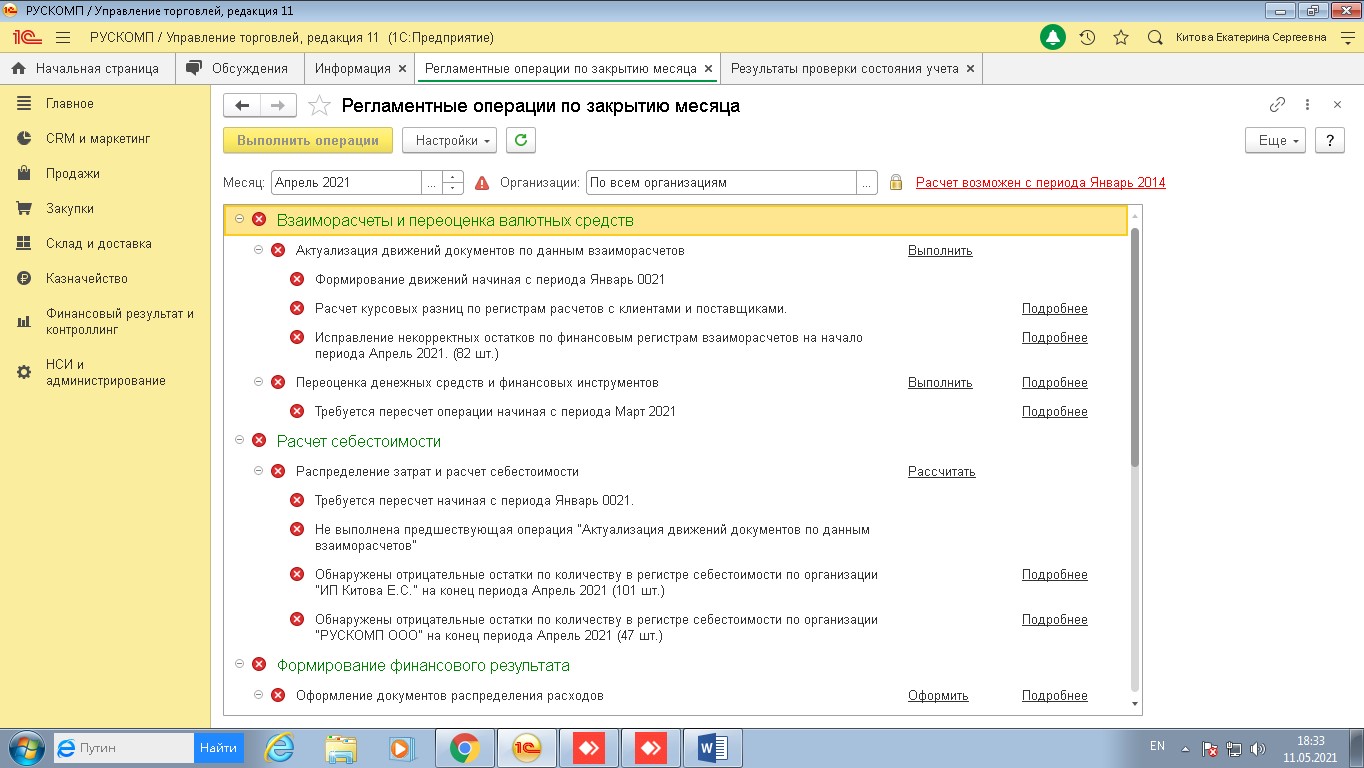Image resolution: width=1364 pixels, height=768 pixels.
Task: Collapse the Расчет себестоимости section
Action: (239, 441)
